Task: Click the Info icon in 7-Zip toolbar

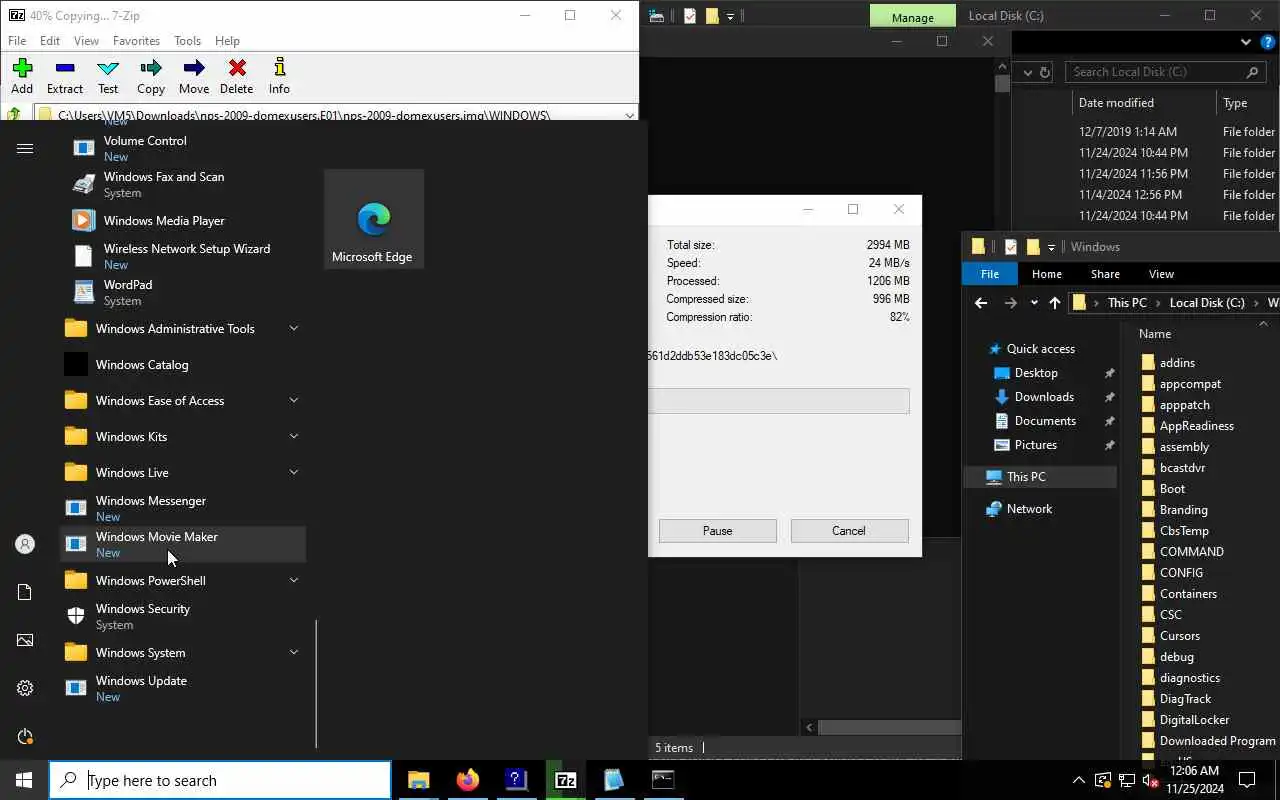Action: click(279, 68)
